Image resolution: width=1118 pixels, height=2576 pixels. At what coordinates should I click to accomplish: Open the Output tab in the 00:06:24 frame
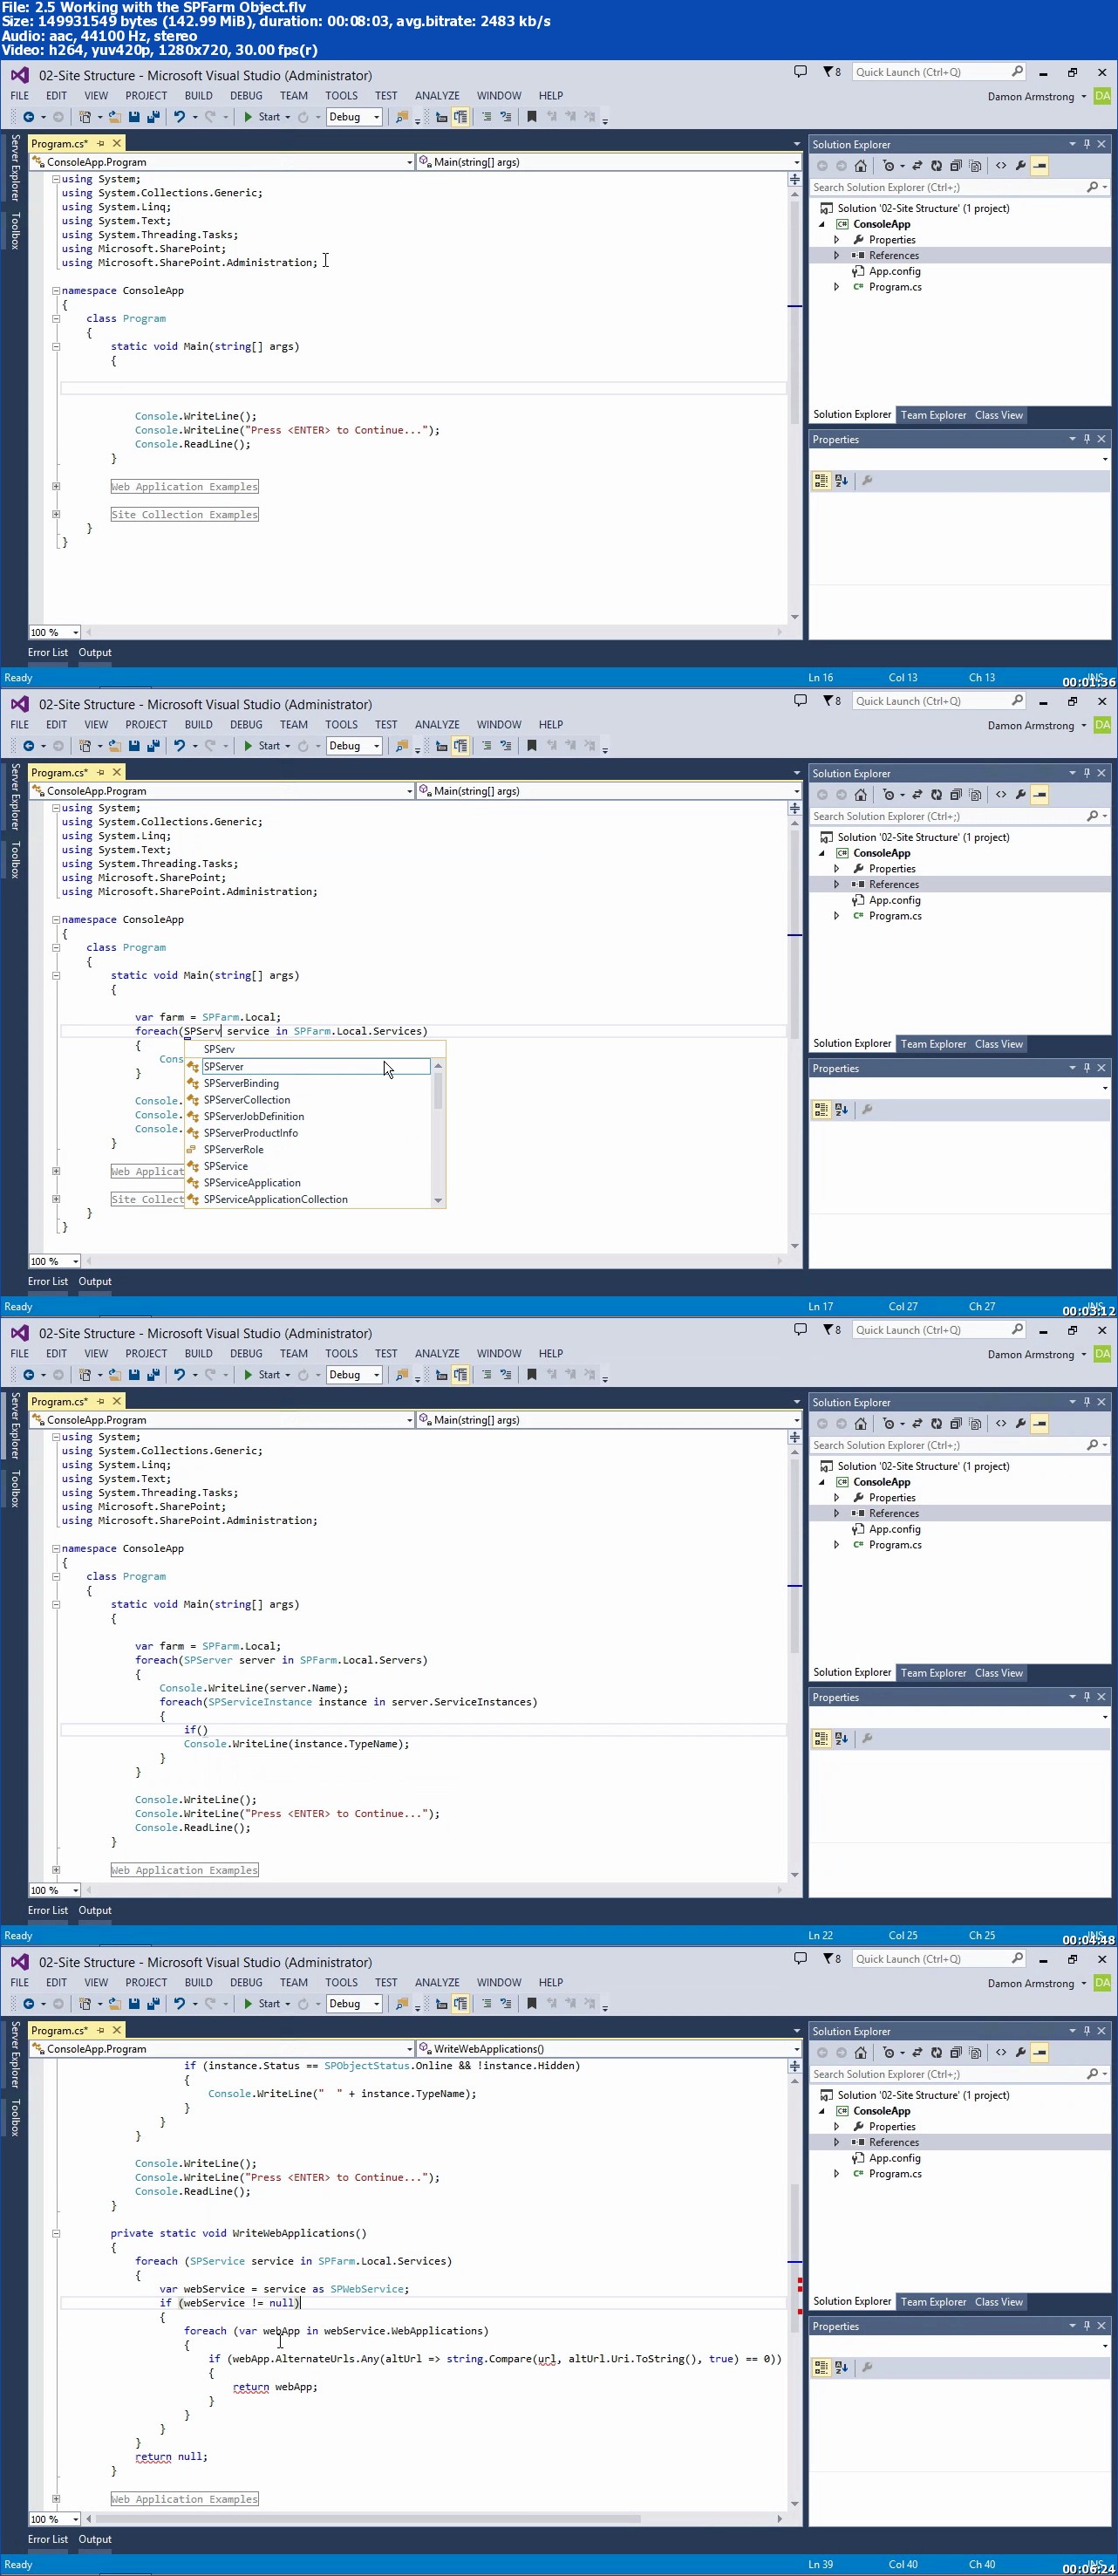click(x=95, y=2540)
